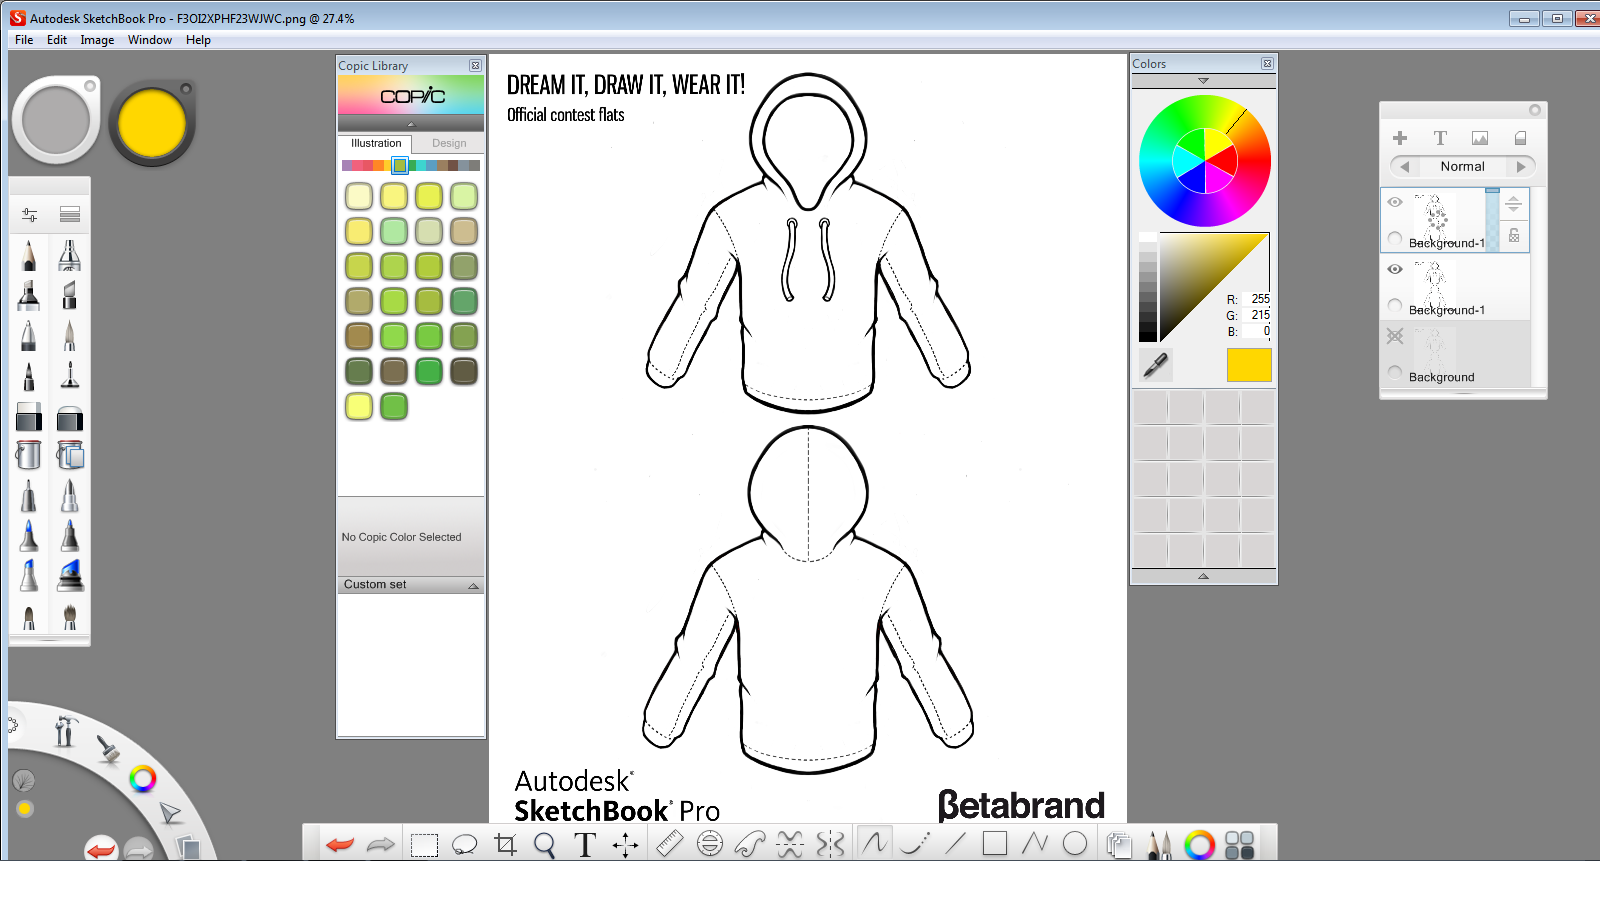Click the radio circle on top Background-1 layer
Viewport: 1600px width, 900px height.
click(x=1395, y=238)
